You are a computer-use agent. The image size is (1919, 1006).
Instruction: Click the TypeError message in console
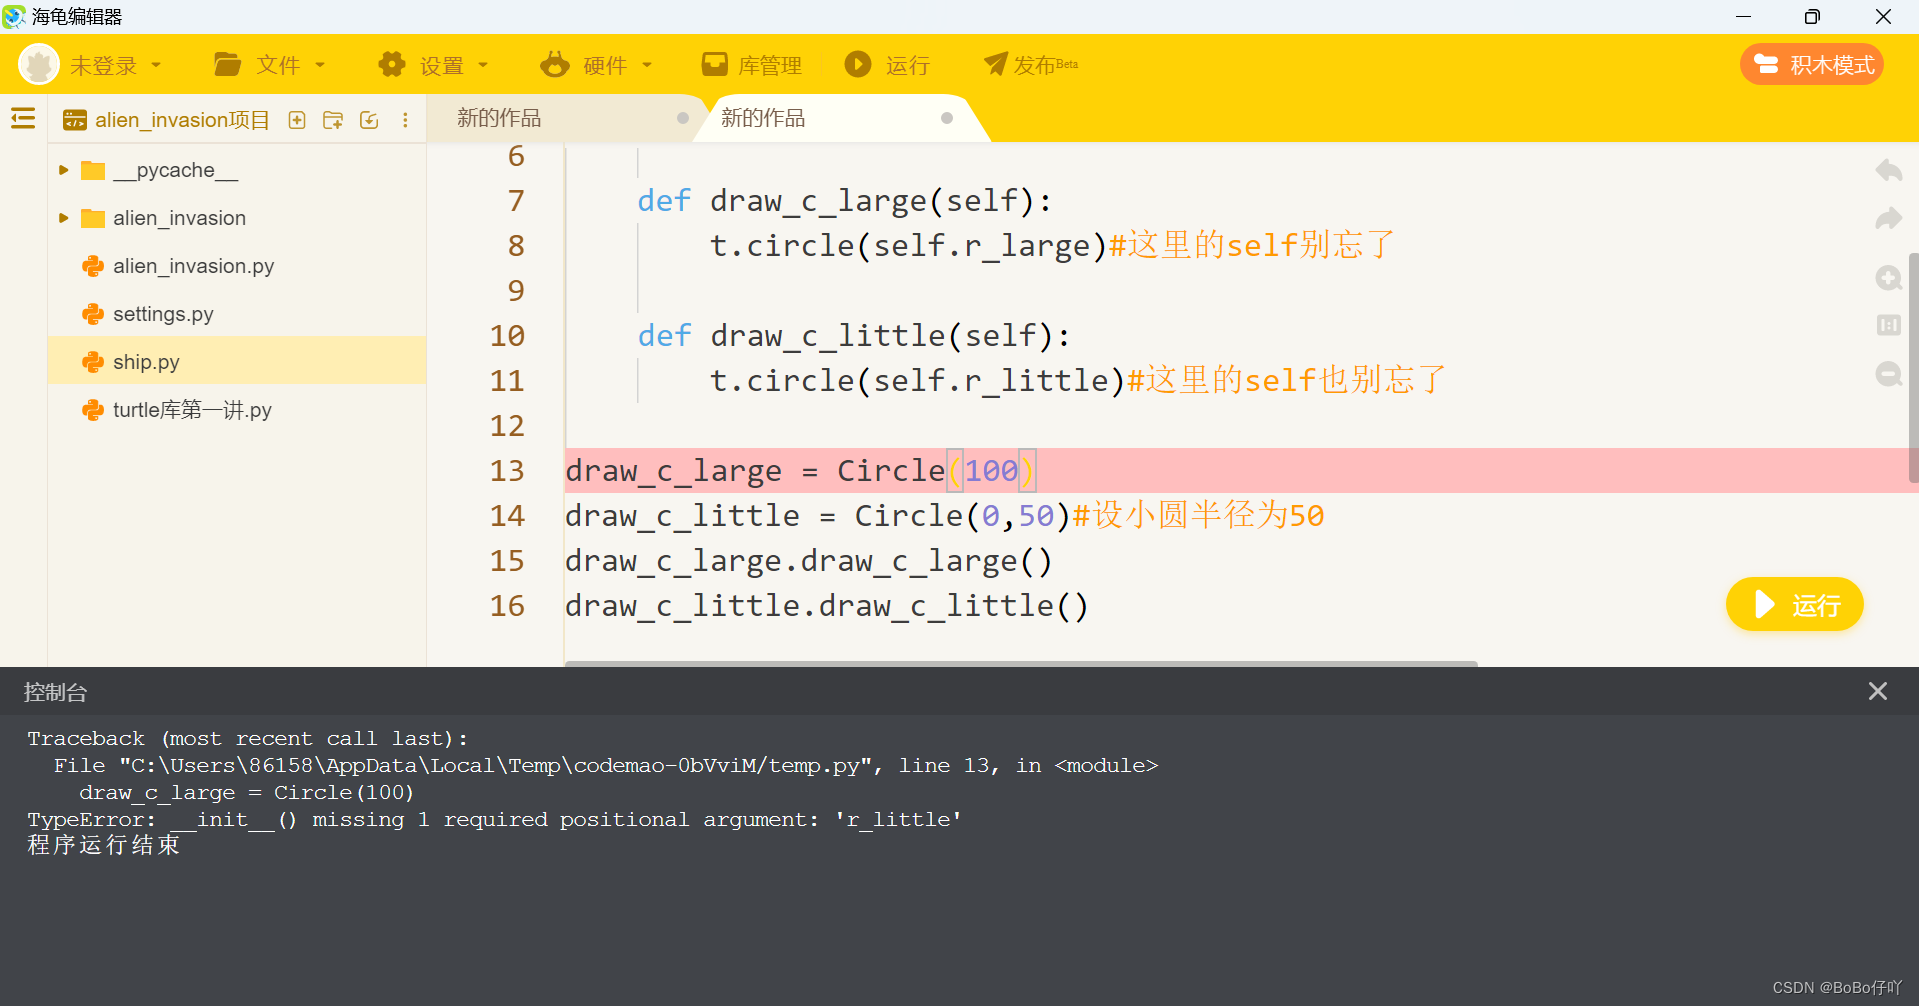click(494, 819)
